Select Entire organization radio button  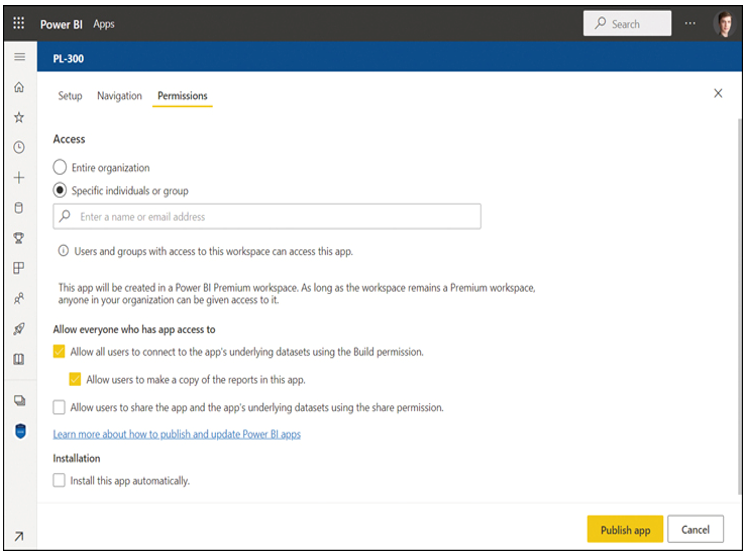click(59, 167)
